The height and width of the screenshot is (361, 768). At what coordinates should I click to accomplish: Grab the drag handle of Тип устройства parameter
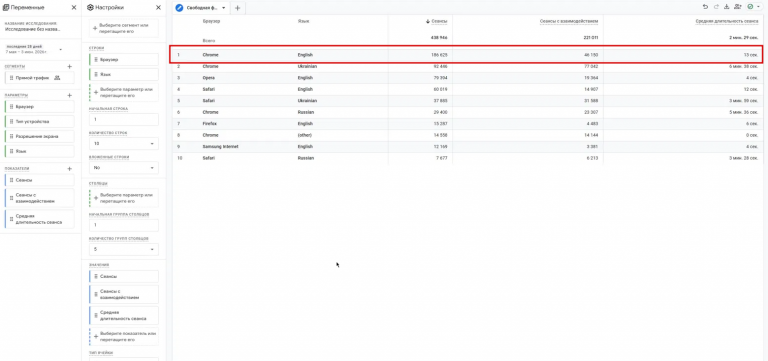(x=11, y=121)
